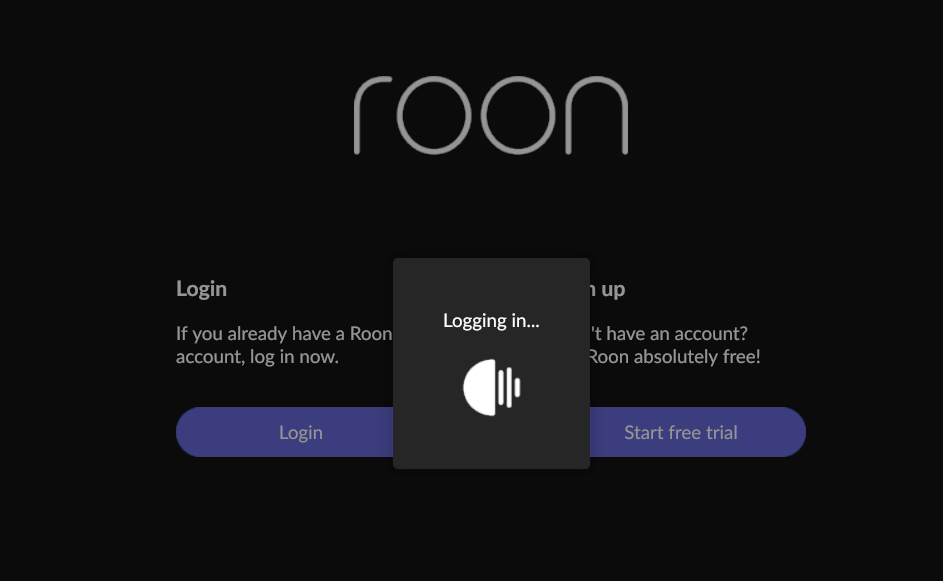The image size is (943, 581).
Task: Click the 'Logging in...' status text
Action: click(491, 321)
